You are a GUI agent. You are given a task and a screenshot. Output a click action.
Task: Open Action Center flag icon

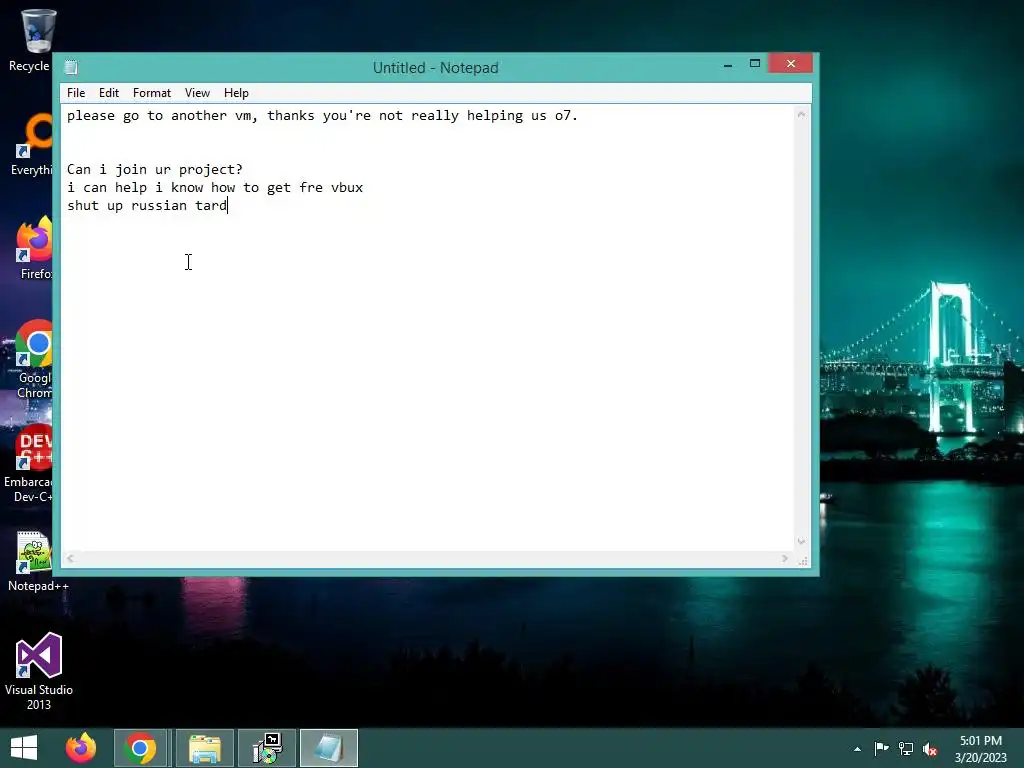(882, 748)
